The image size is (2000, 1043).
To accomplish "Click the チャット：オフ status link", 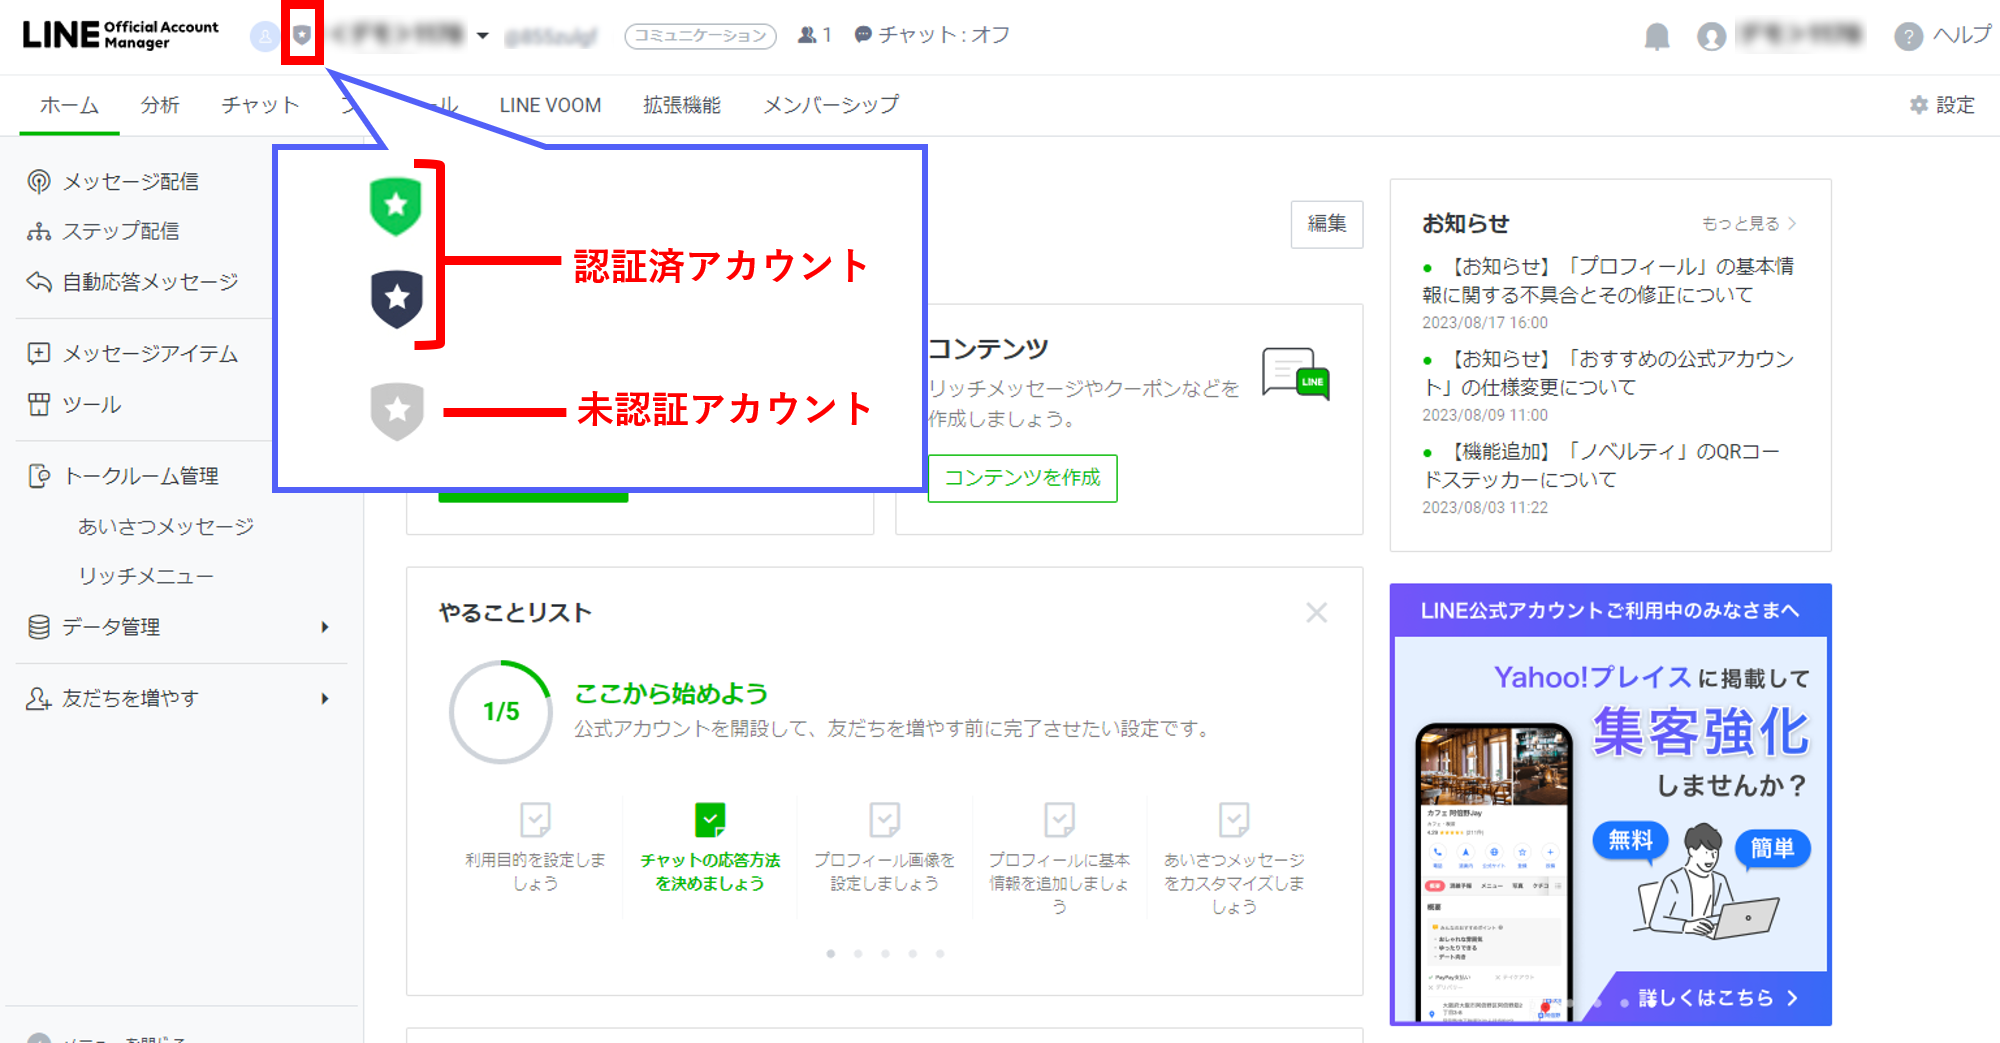I will click(932, 35).
